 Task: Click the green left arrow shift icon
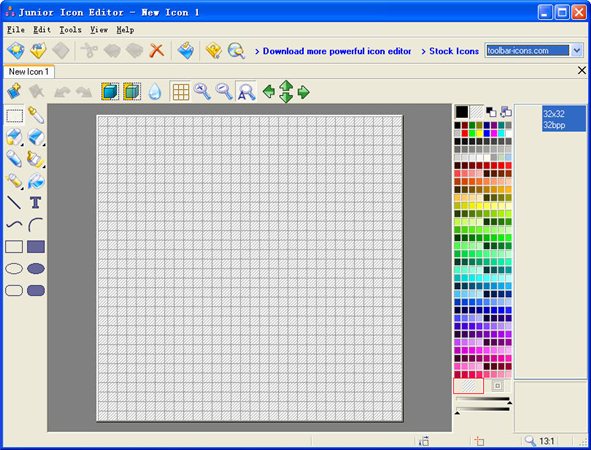(269, 92)
